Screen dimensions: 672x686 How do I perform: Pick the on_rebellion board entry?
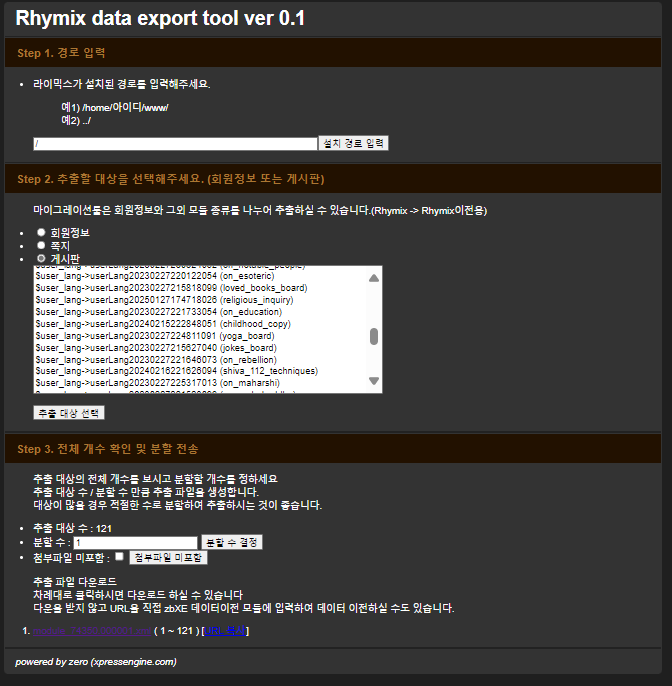[202, 360]
